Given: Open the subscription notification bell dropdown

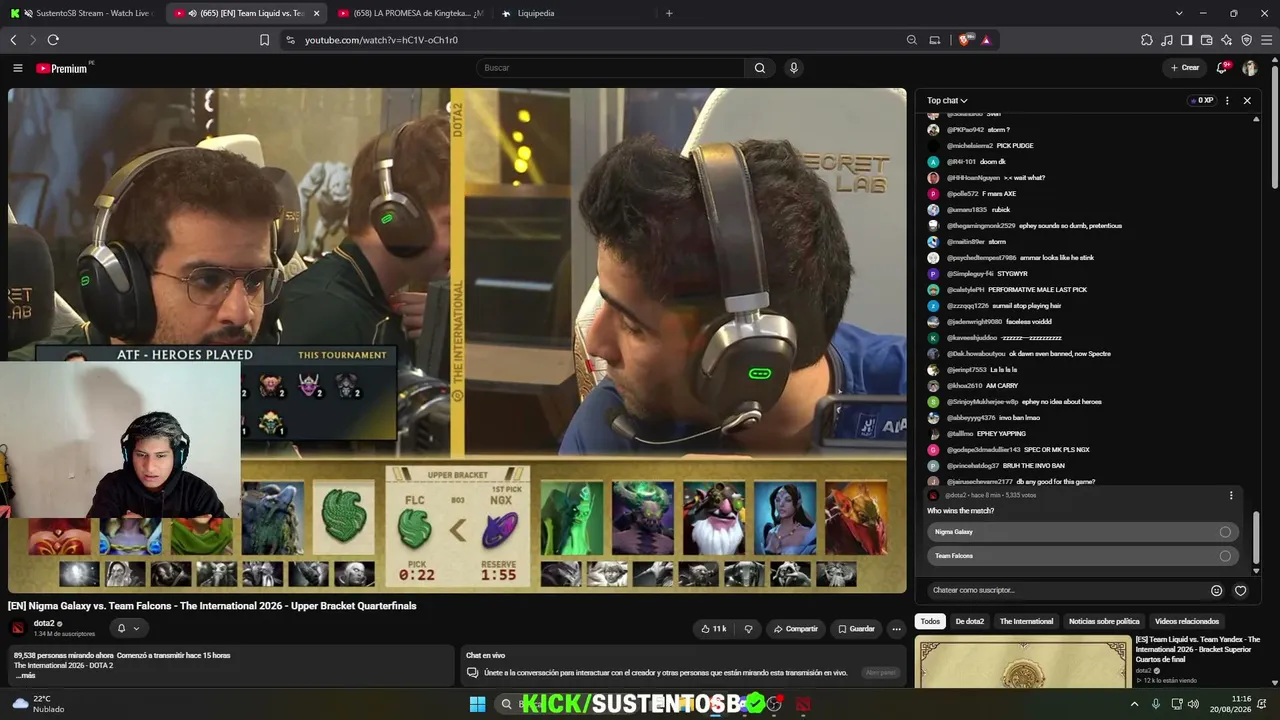Looking at the screenshot, I should 127,628.
